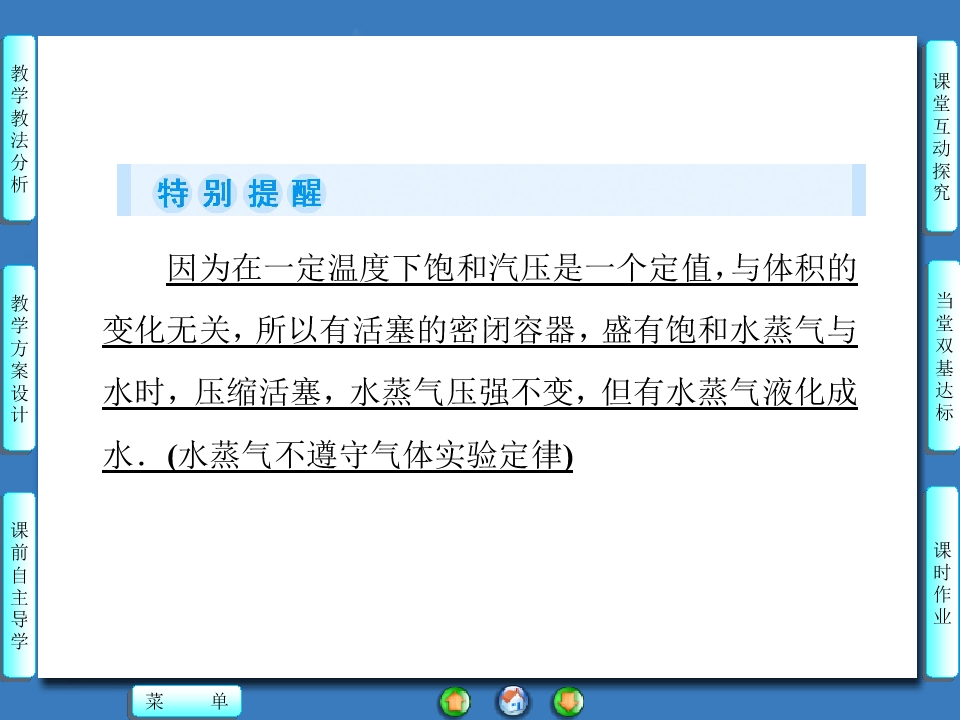Switch to the 教学方案设计 tab

point(19,357)
